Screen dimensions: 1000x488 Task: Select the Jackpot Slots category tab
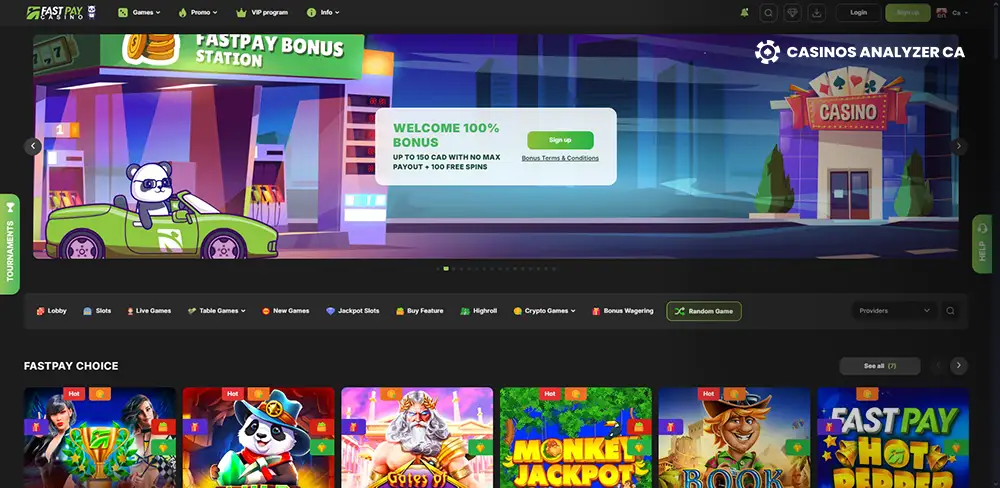353,311
